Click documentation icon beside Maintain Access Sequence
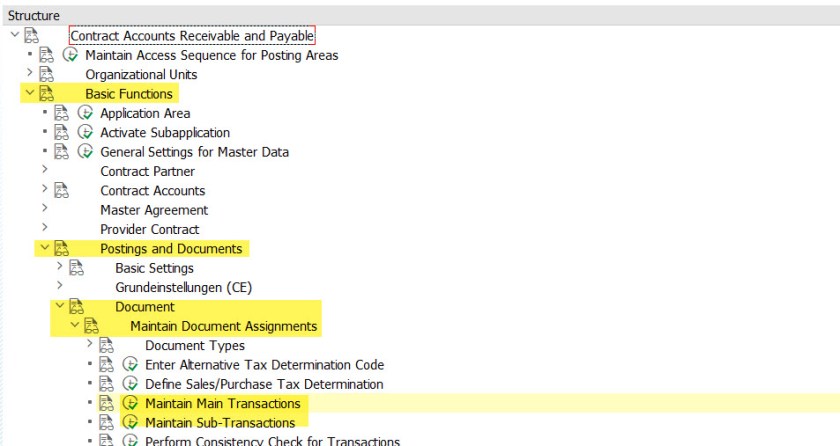The image size is (840, 446). (x=47, y=55)
